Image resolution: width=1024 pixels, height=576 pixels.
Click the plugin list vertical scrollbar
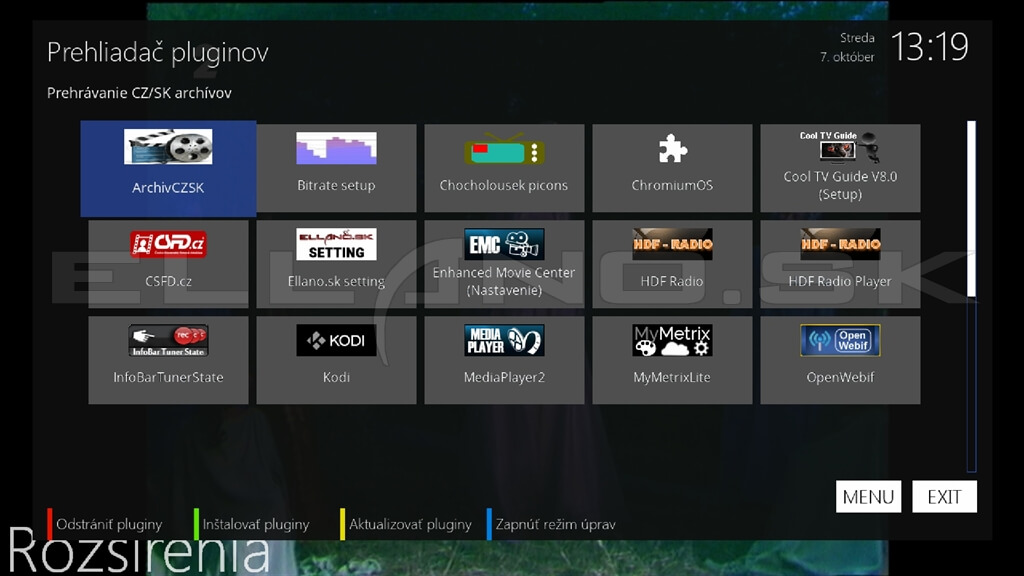click(x=972, y=296)
